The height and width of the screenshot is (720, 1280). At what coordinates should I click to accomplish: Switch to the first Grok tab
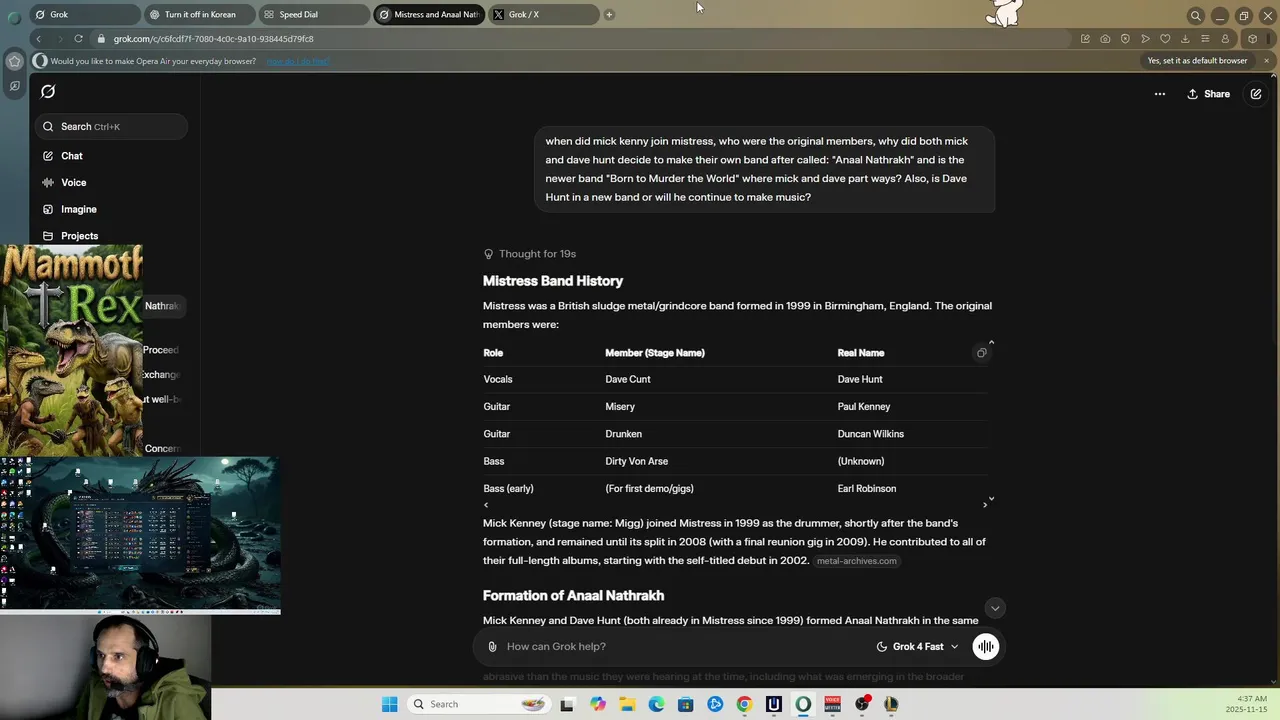click(84, 15)
